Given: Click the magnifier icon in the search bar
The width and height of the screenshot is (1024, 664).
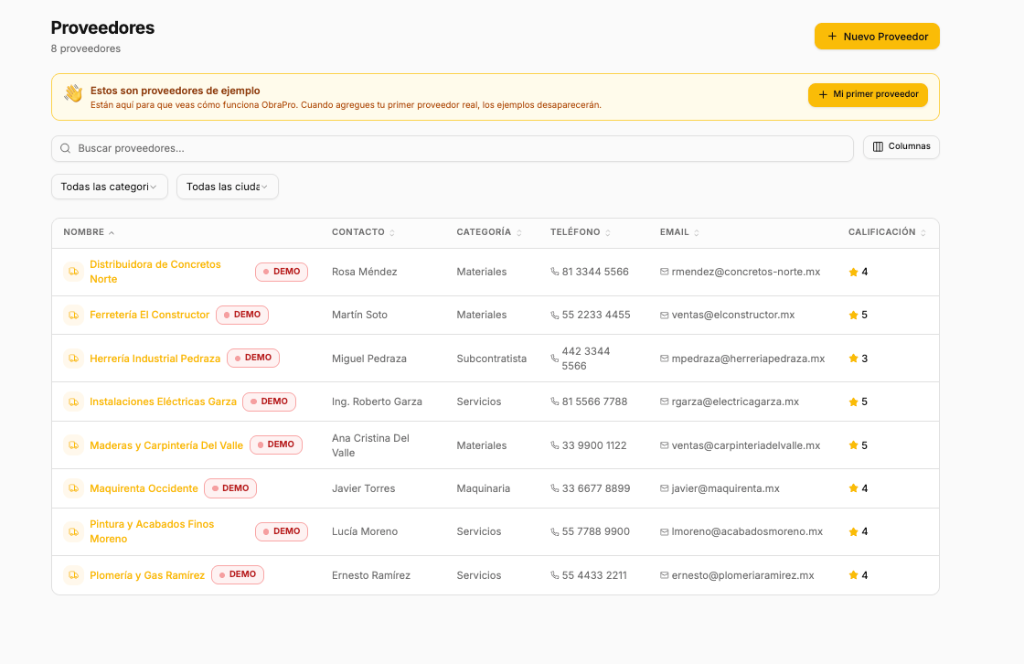Looking at the screenshot, I should point(65,148).
